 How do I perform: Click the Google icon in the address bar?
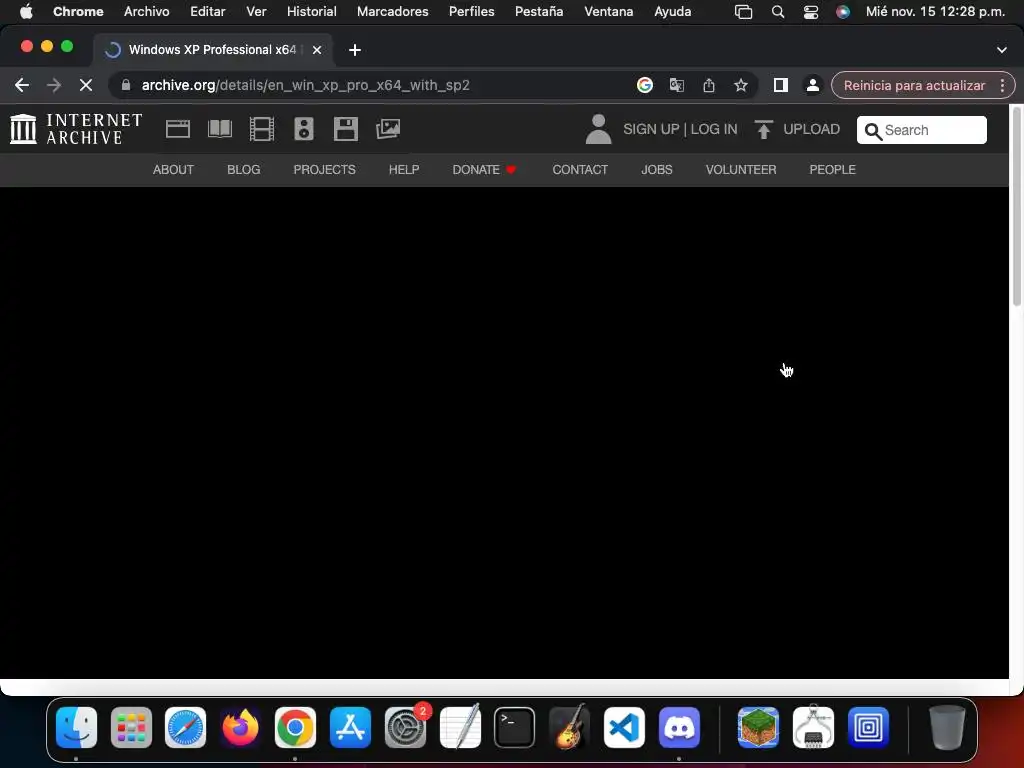point(645,85)
